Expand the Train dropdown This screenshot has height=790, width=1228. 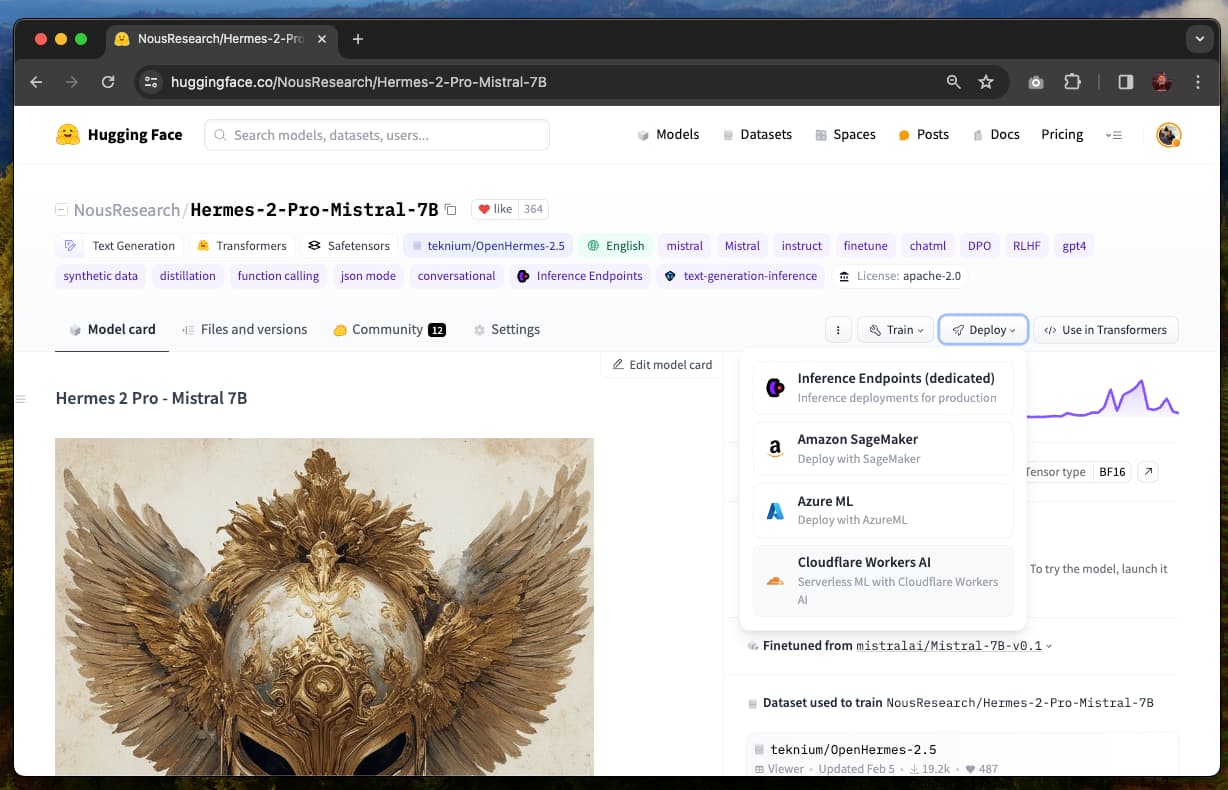pos(896,330)
